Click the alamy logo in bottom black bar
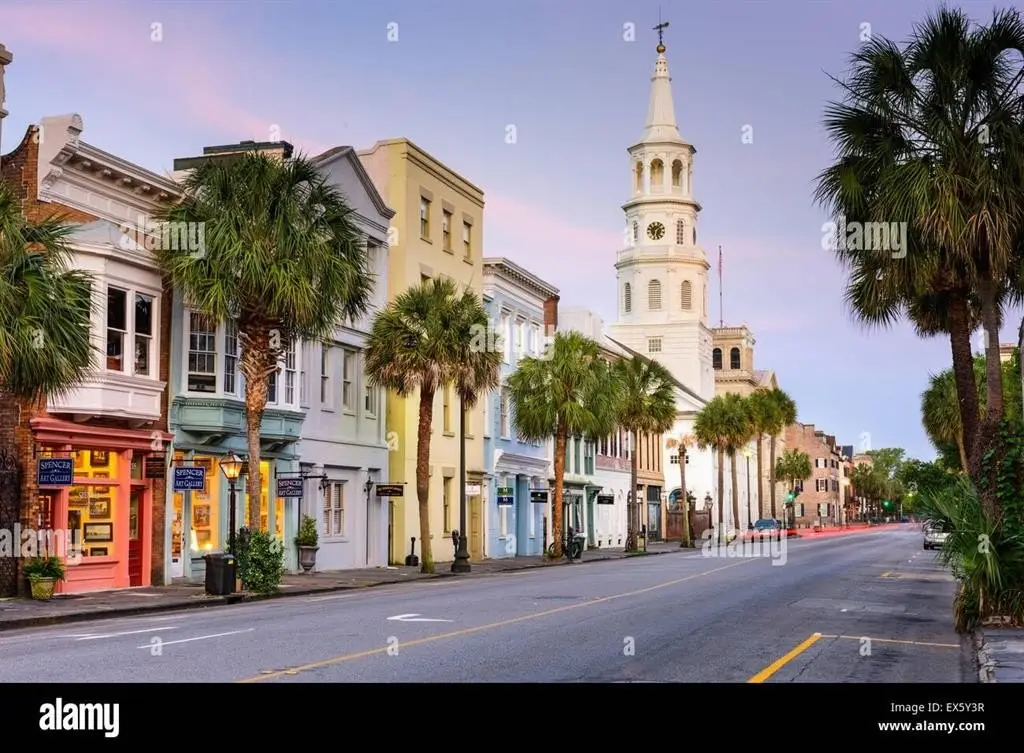Viewport: 1024px width, 753px height. point(79,718)
